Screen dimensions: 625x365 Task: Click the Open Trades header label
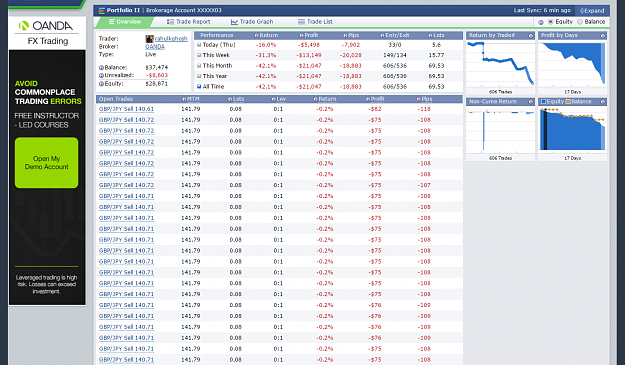tap(116, 99)
